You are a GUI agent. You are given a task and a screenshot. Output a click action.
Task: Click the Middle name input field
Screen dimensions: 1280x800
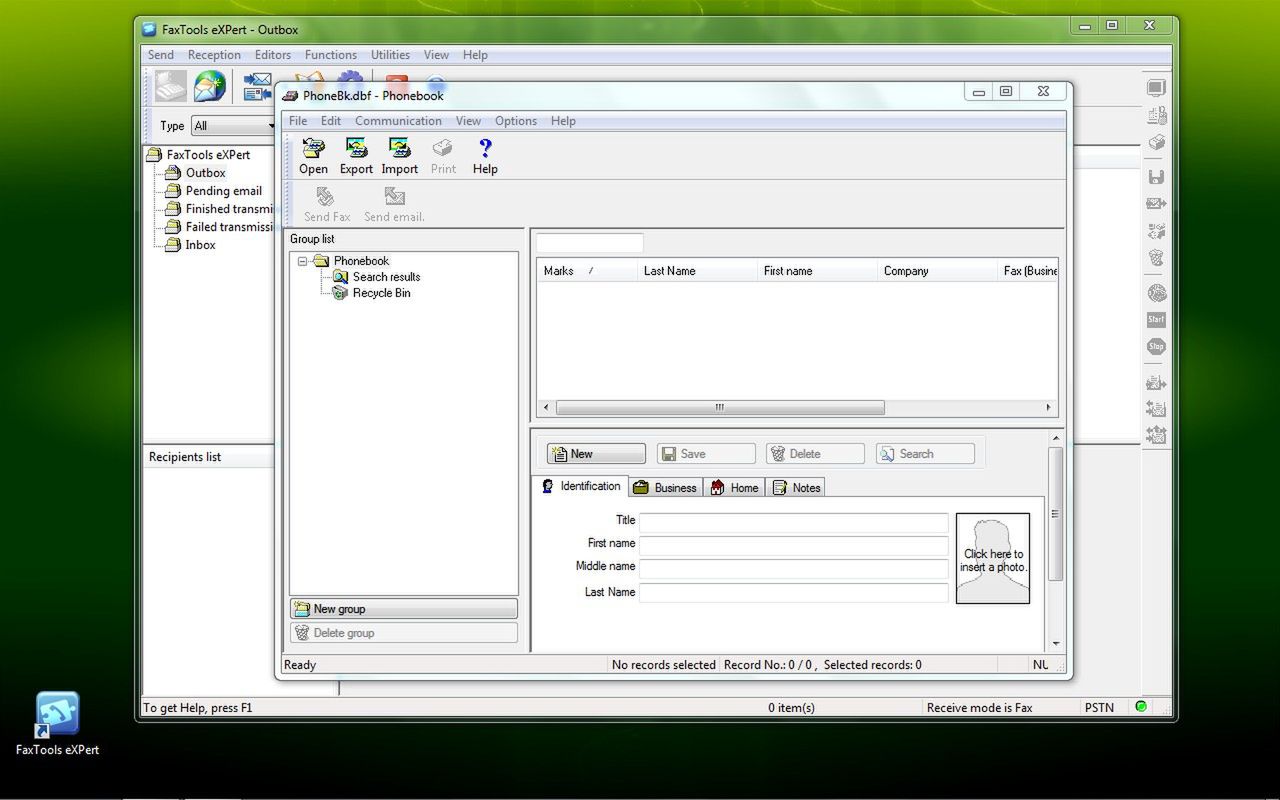(794, 569)
